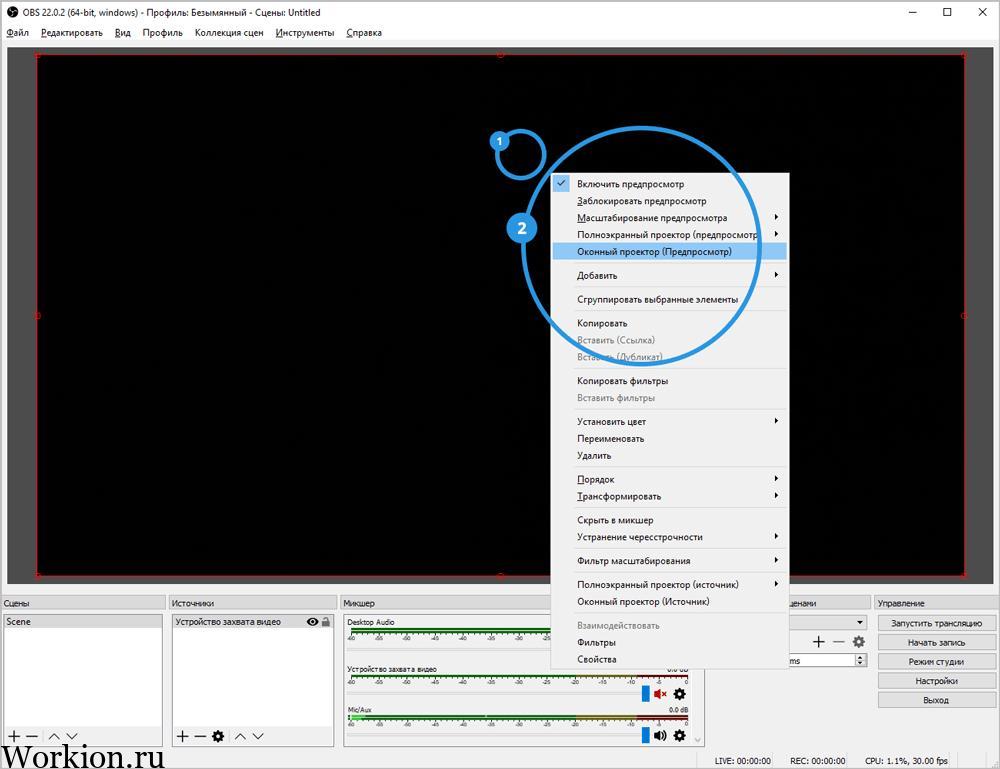Expand Полноэкранный проектор (источник) submenu
This screenshot has width=1000, height=769.
pos(670,584)
